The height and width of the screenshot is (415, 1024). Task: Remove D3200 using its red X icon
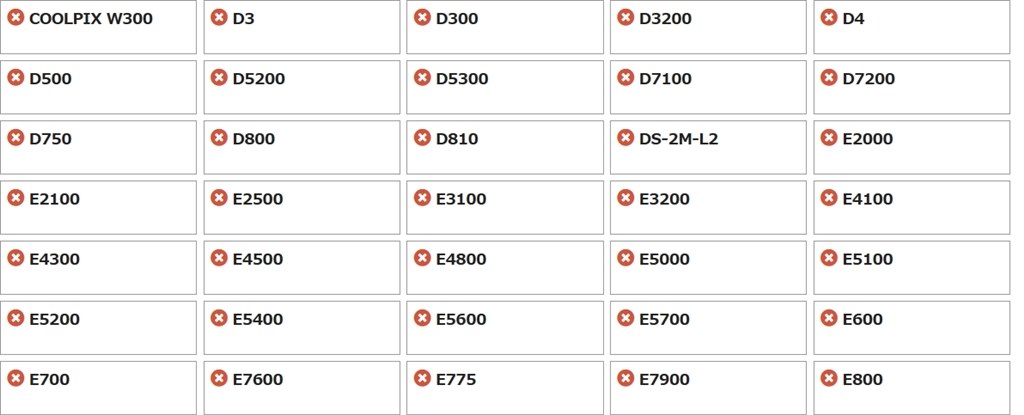coord(625,18)
